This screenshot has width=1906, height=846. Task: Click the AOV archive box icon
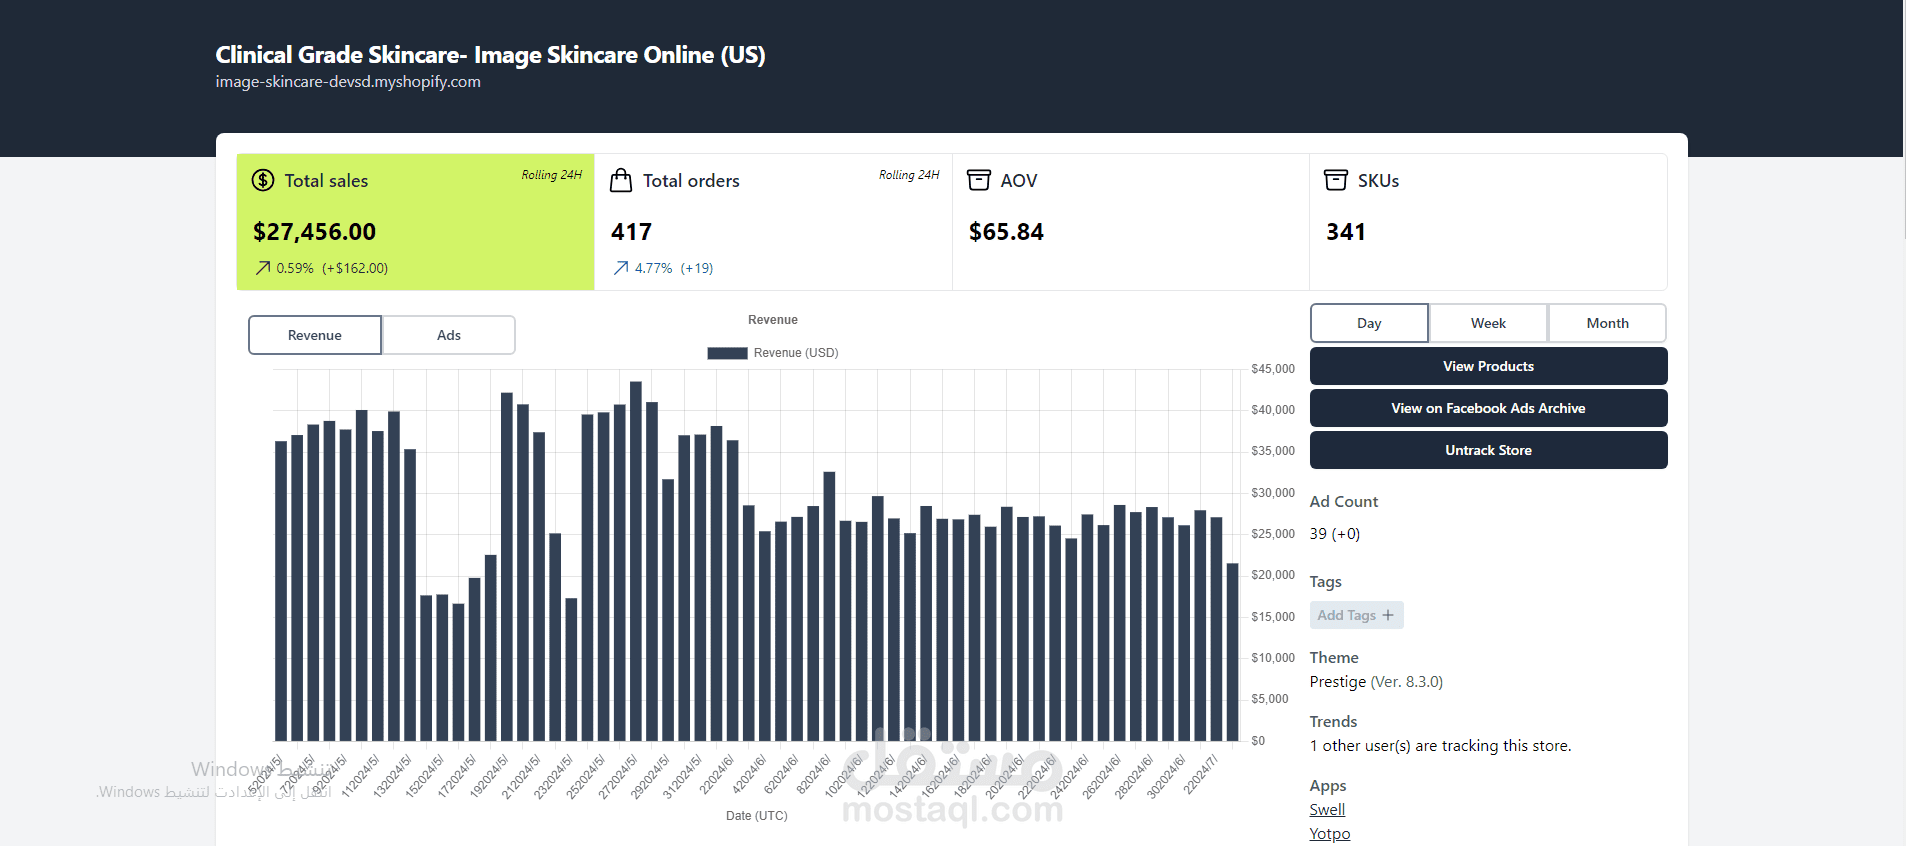(x=979, y=180)
